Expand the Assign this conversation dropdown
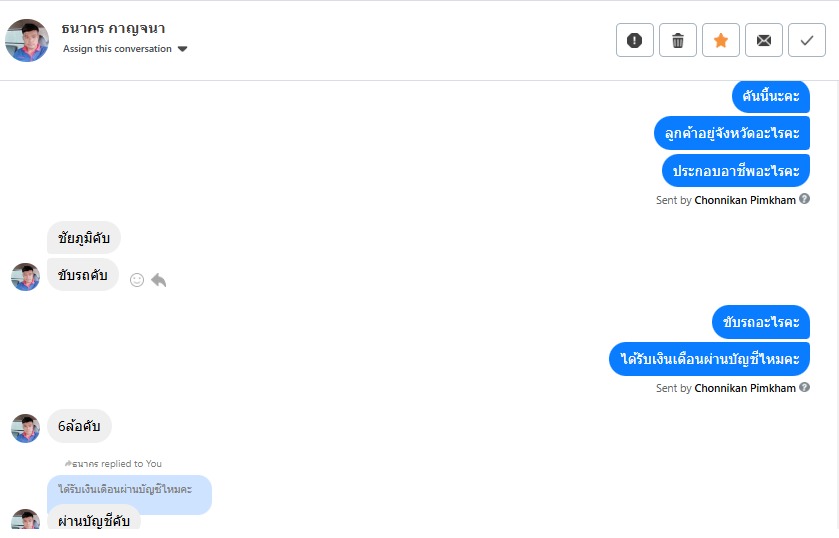The image size is (839, 538). pos(182,49)
